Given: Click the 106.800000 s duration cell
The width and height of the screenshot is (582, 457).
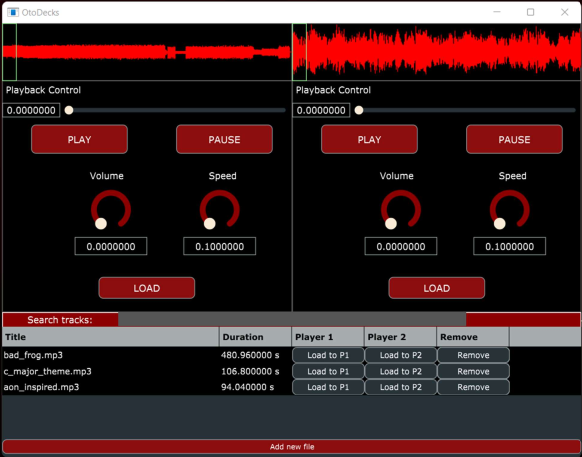Looking at the screenshot, I should coord(250,371).
